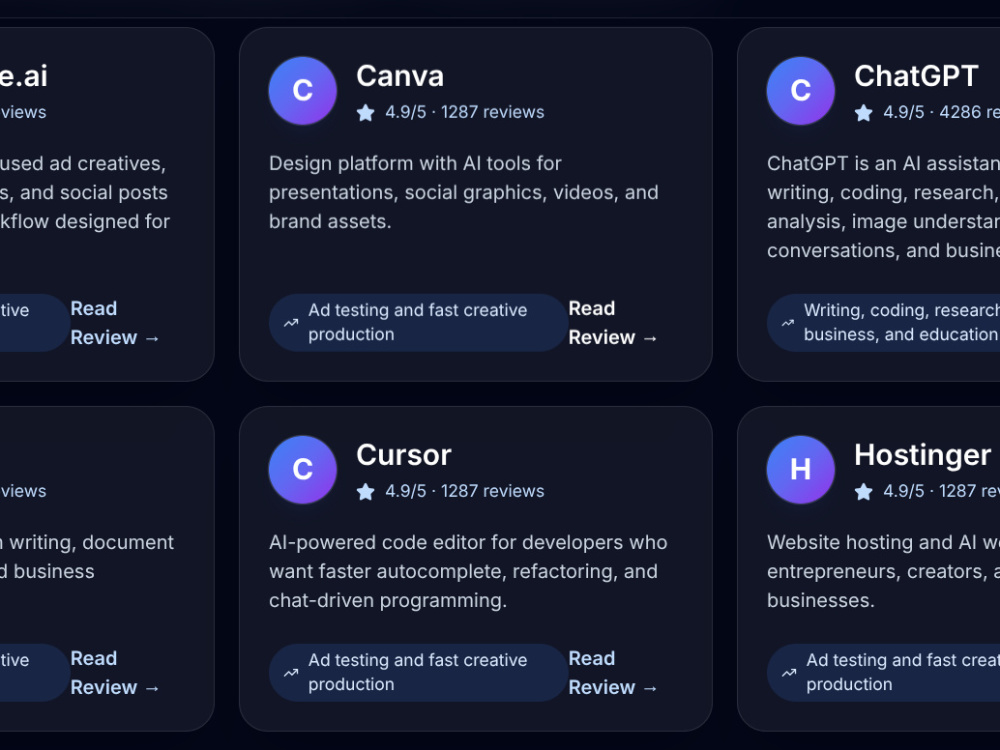Open Read Review link on Cursor card
The width and height of the screenshot is (1000, 750).
pyautogui.click(x=612, y=673)
